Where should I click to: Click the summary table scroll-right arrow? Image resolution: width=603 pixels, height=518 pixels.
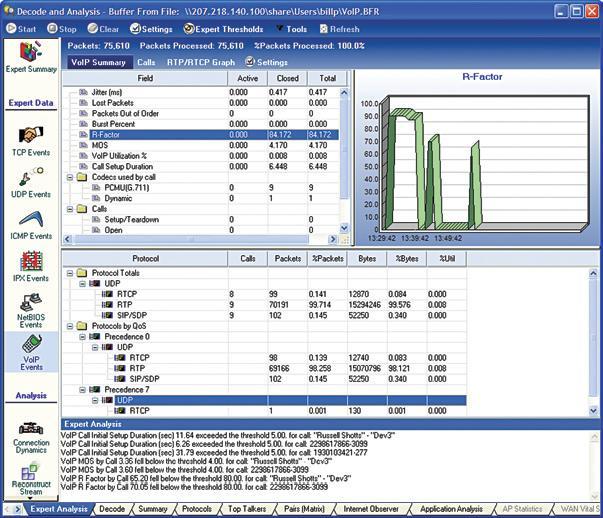click(x=333, y=239)
